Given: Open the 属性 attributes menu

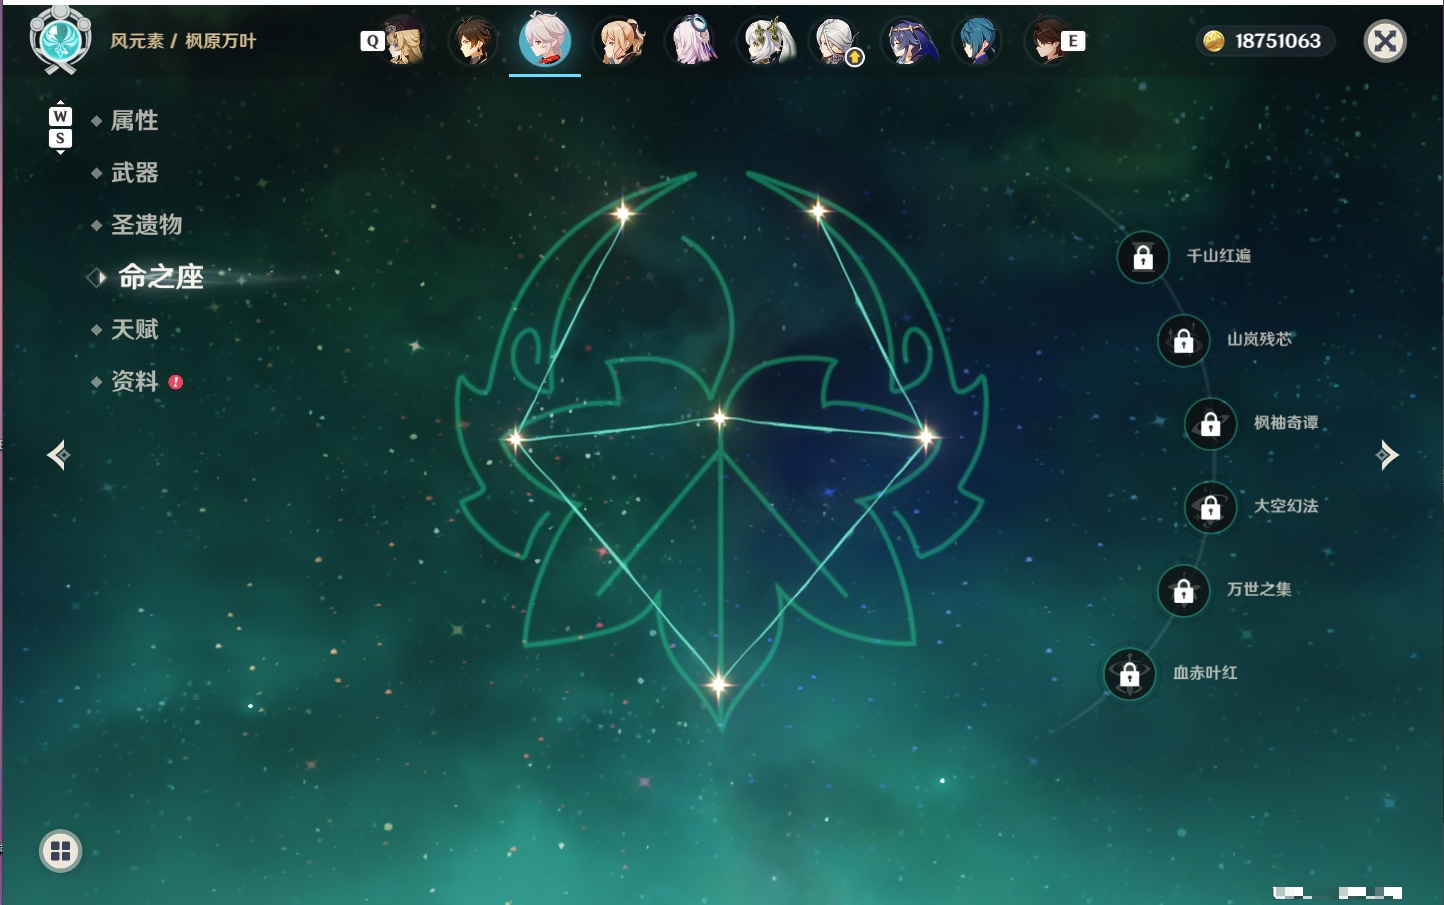Looking at the screenshot, I should (x=134, y=121).
